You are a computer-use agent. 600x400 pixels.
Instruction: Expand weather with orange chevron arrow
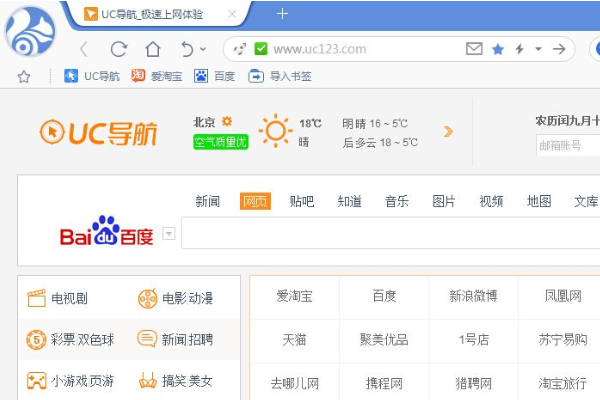coord(448,132)
